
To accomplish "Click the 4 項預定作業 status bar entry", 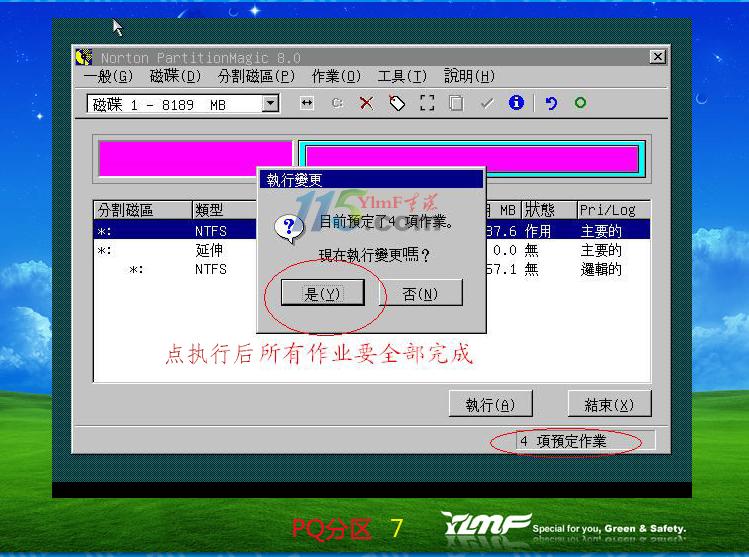I will click(x=585, y=441).
